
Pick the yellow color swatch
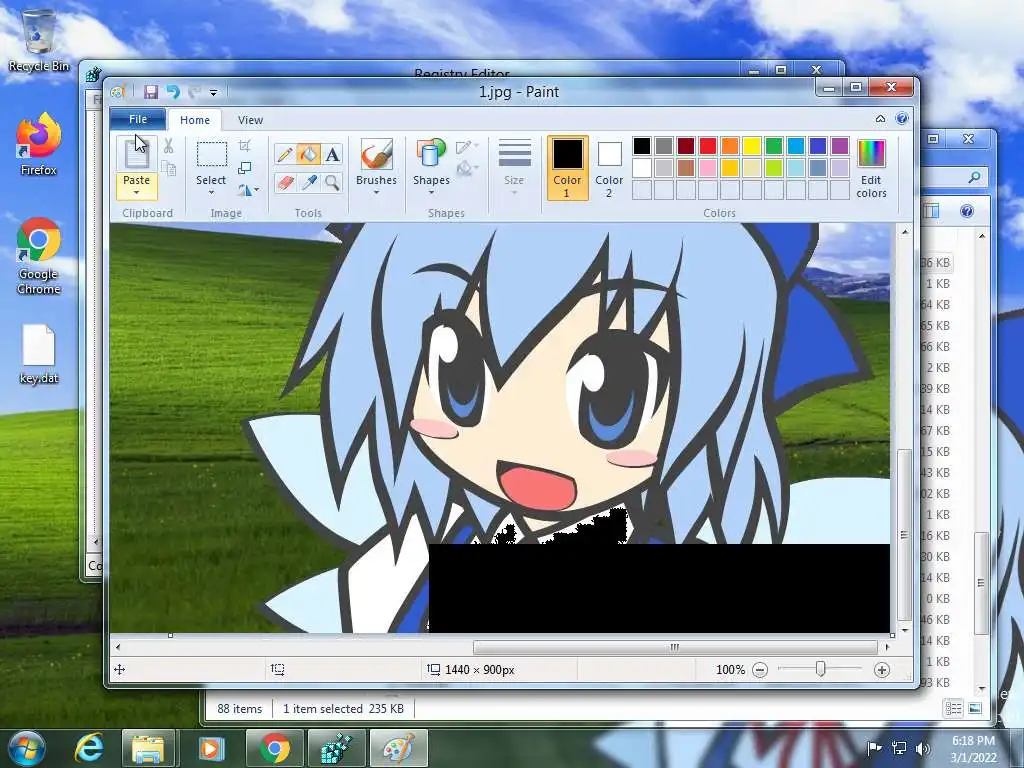[x=751, y=146]
